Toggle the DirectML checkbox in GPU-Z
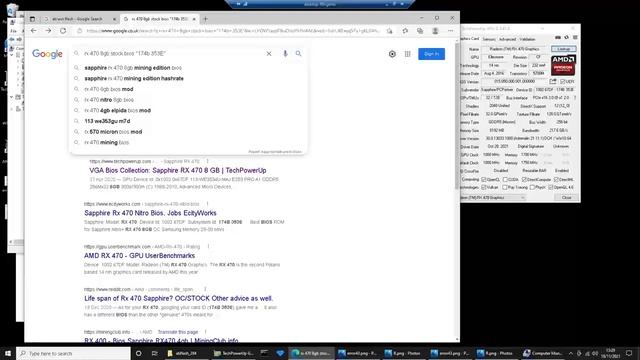 click(556, 179)
